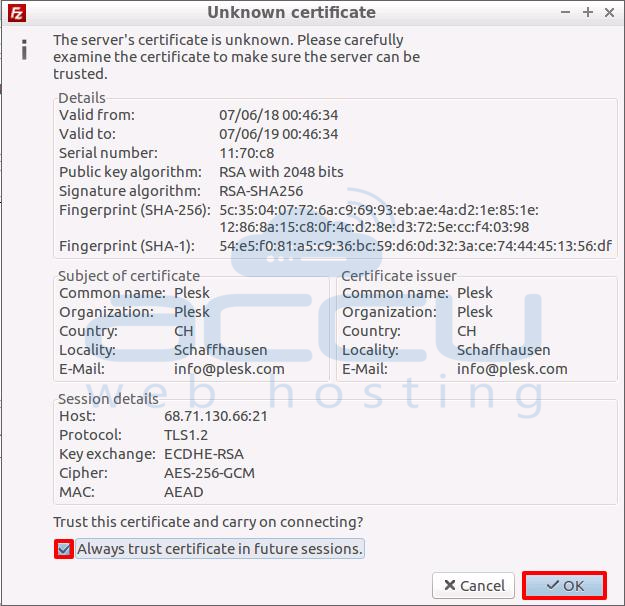The width and height of the screenshot is (625, 606).
Task: Click the 'Certificate issuer' group heading
Action: (399, 276)
